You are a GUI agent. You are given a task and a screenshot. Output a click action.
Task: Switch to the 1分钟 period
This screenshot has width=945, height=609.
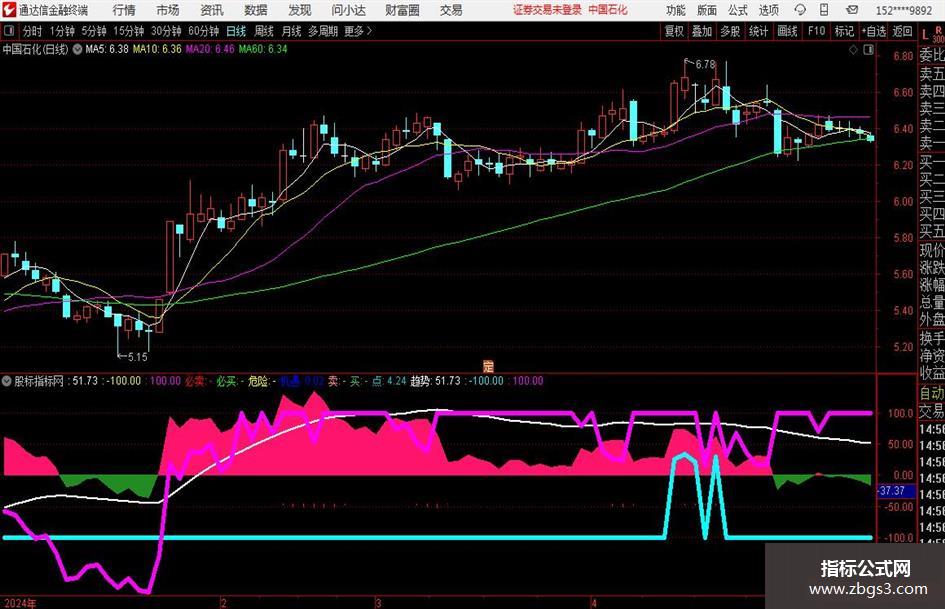pyautogui.click(x=62, y=31)
